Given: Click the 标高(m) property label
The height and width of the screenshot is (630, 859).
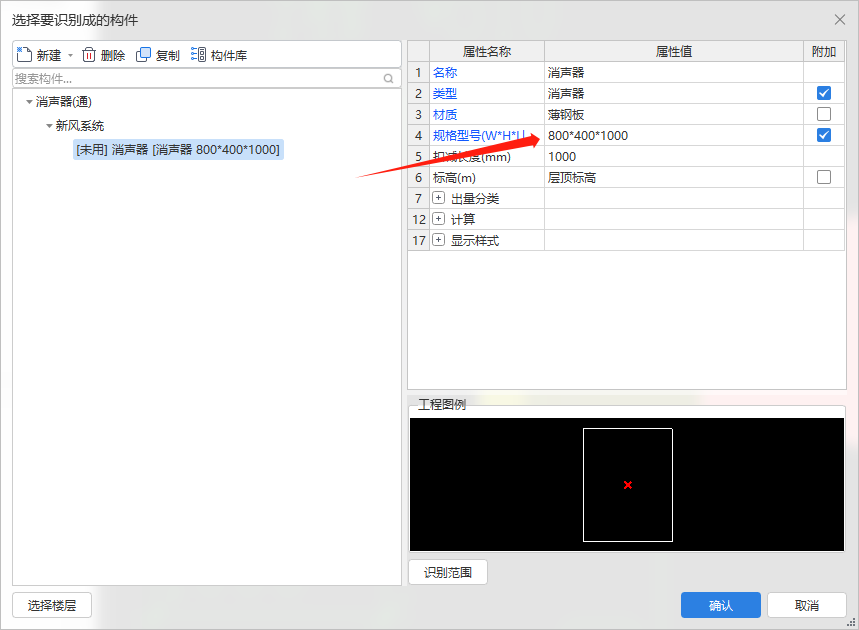Looking at the screenshot, I should 454,177.
